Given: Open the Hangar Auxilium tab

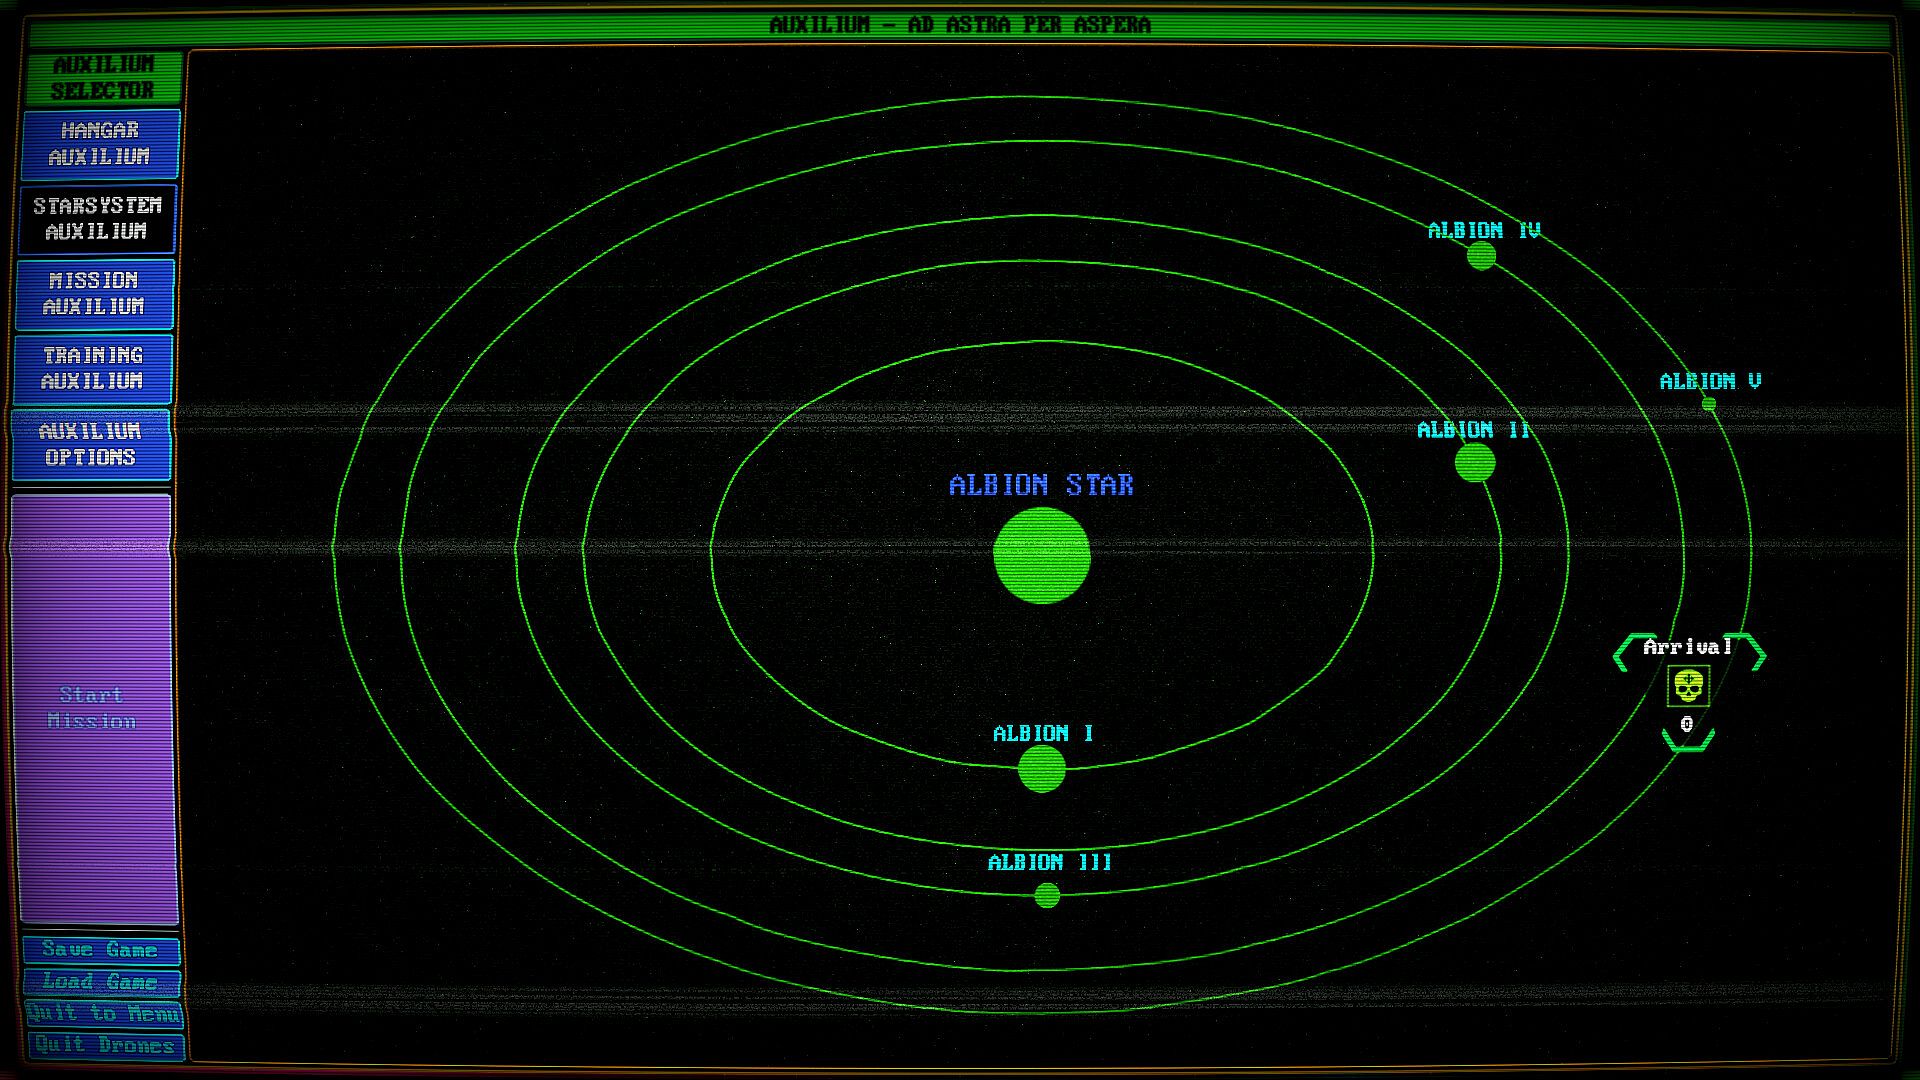Looking at the screenshot, I should [99, 144].
